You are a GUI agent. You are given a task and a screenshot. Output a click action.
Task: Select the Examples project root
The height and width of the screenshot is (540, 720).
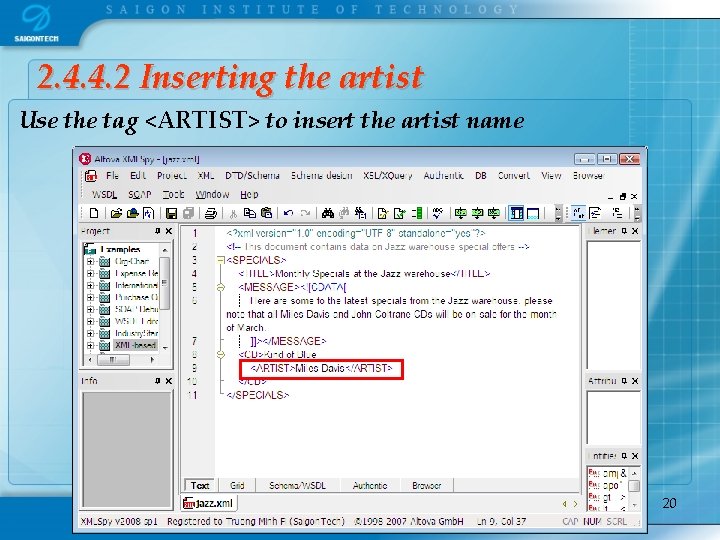pos(120,249)
